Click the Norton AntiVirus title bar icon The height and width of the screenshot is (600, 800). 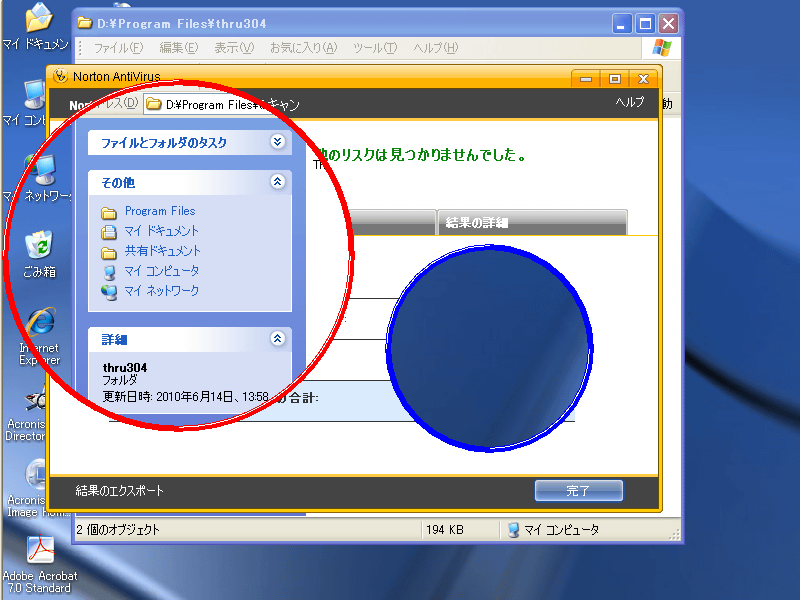click(x=61, y=77)
